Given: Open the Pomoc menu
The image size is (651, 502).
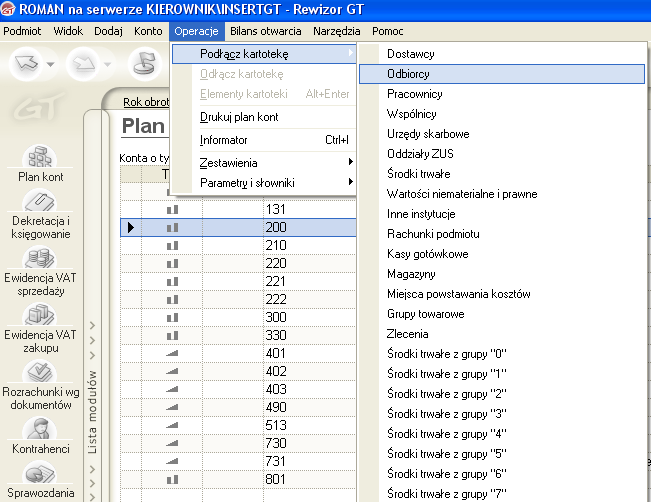Looking at the screenshot, I should point(387,31).
